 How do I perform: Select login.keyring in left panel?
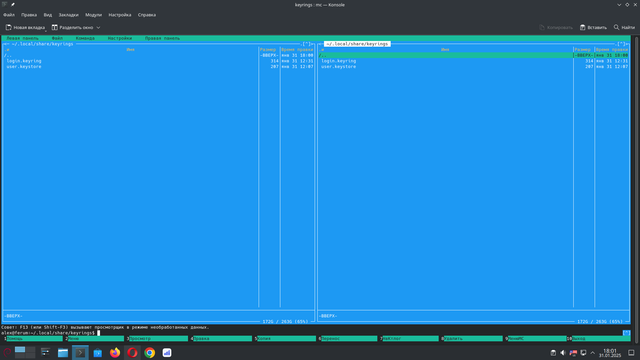[x=24, y=61]
